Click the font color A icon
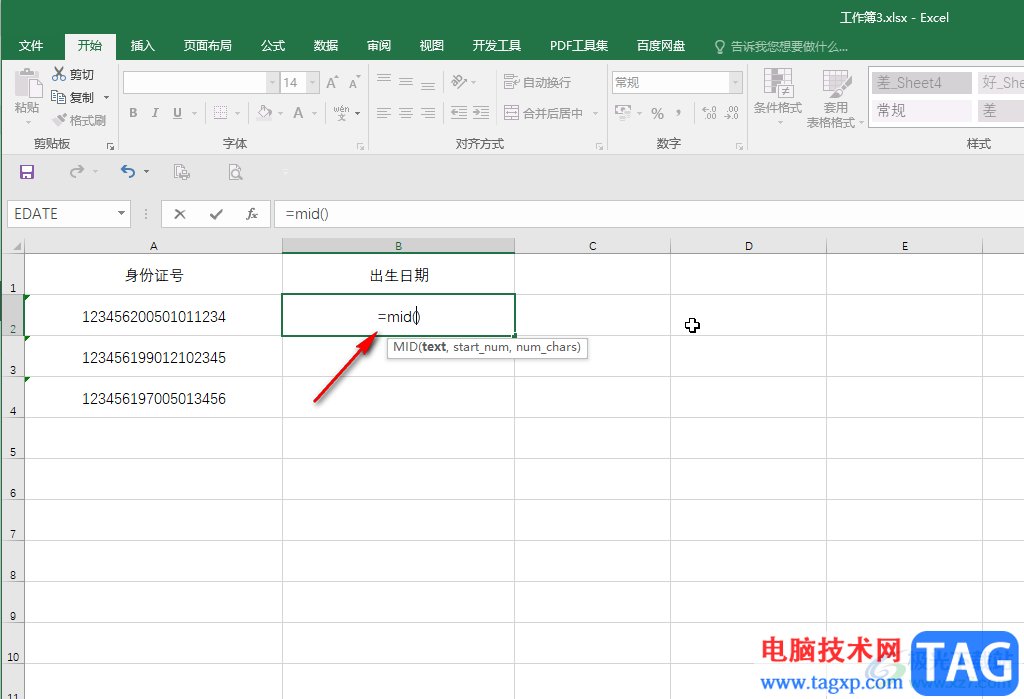Viewport: 1024px width, 699px height. [x=298, y=113]
